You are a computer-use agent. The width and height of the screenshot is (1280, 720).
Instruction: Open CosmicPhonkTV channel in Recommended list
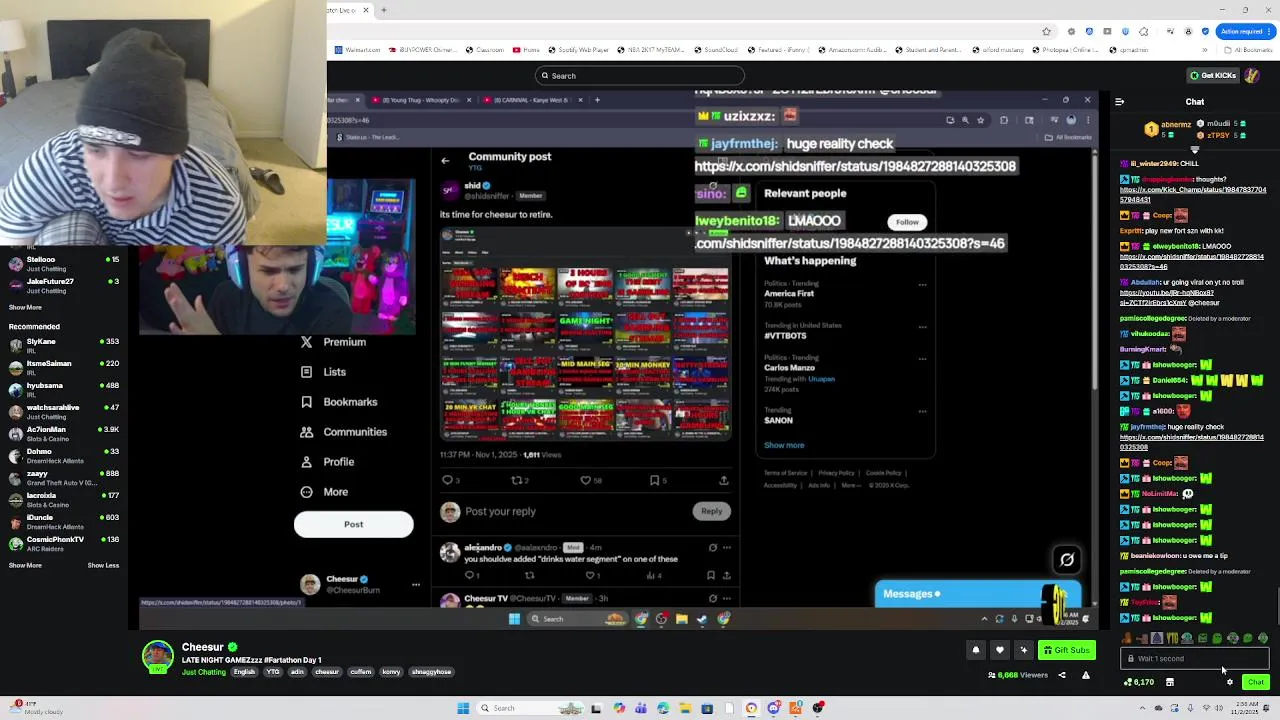(x=64, y=543)
